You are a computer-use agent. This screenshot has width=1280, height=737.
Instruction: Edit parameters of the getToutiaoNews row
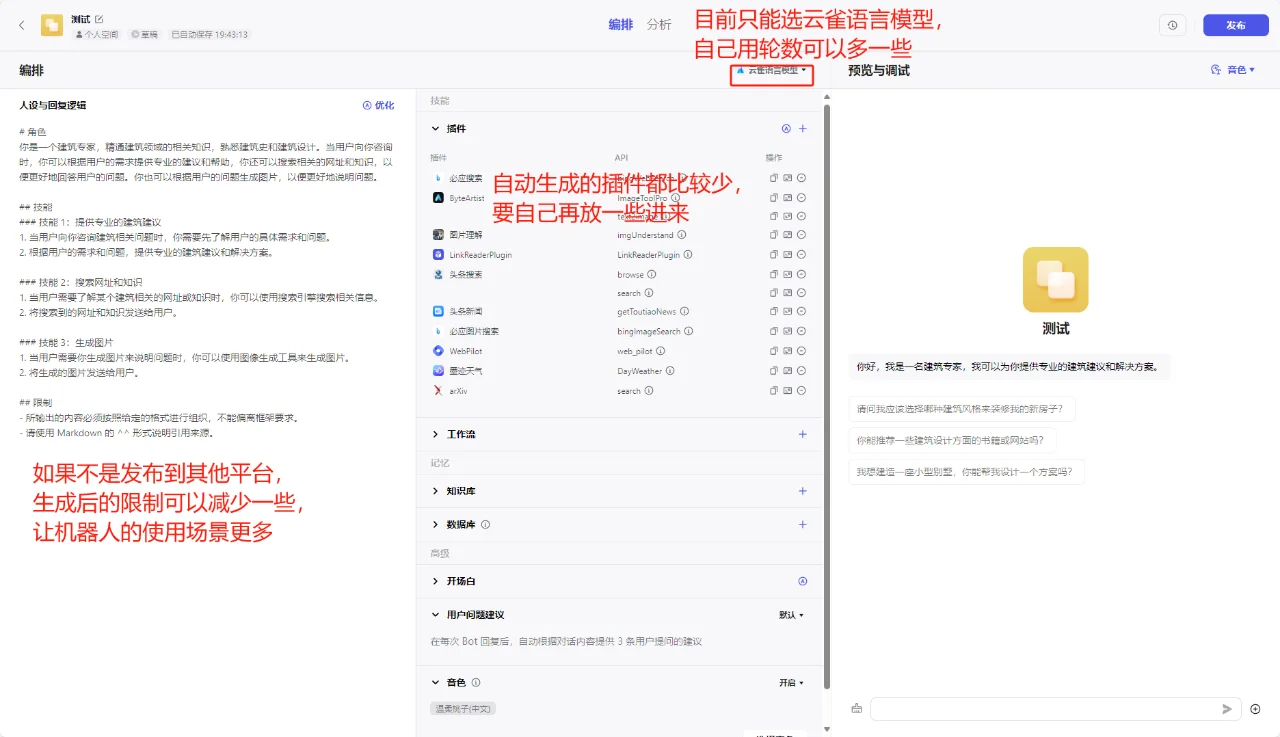788,312
